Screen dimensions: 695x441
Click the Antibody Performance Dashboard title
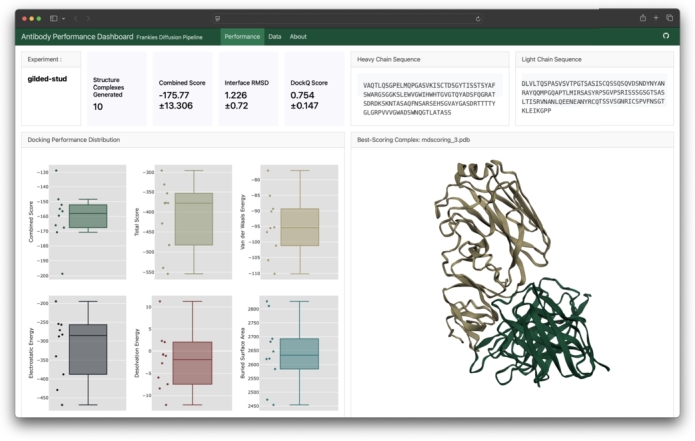coord(76,36)
